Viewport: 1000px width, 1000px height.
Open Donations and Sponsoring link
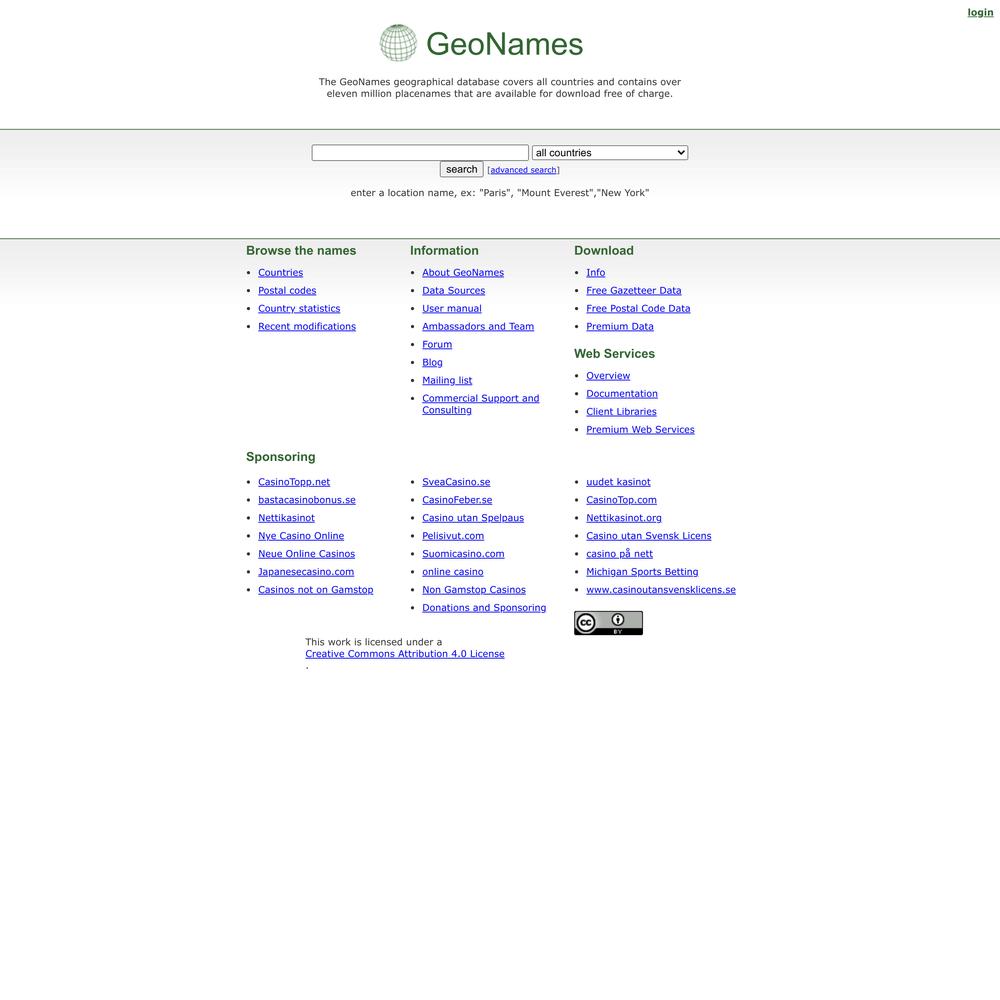pyautogui.click(x=484, y=607)
